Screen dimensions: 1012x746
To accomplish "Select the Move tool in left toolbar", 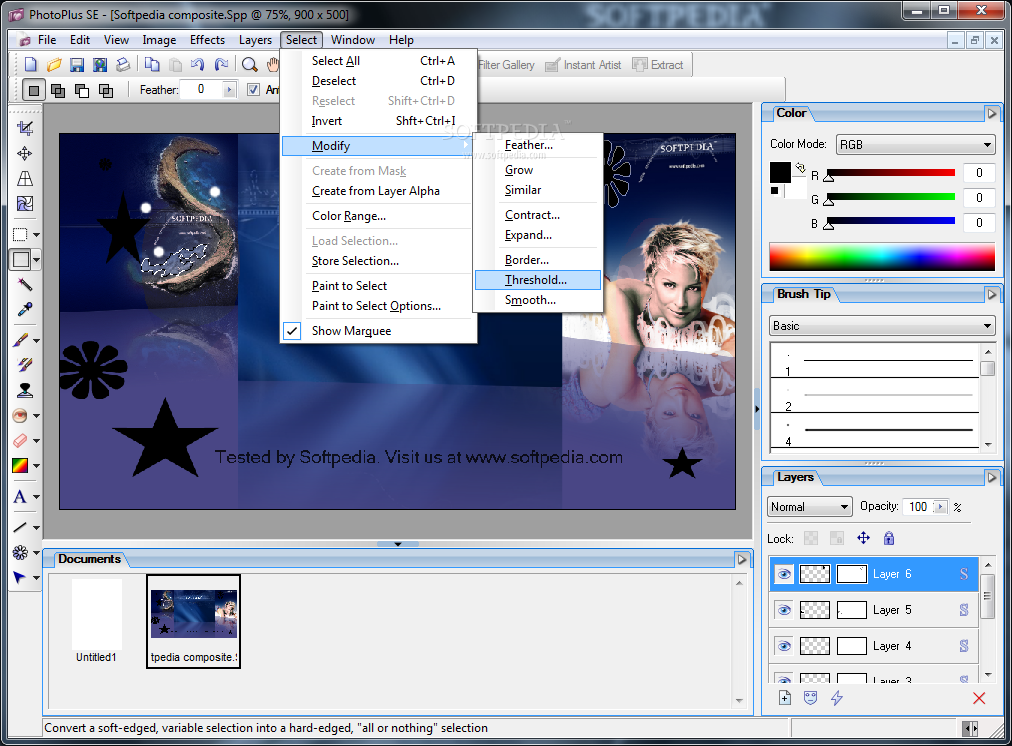I will [25, 154].
